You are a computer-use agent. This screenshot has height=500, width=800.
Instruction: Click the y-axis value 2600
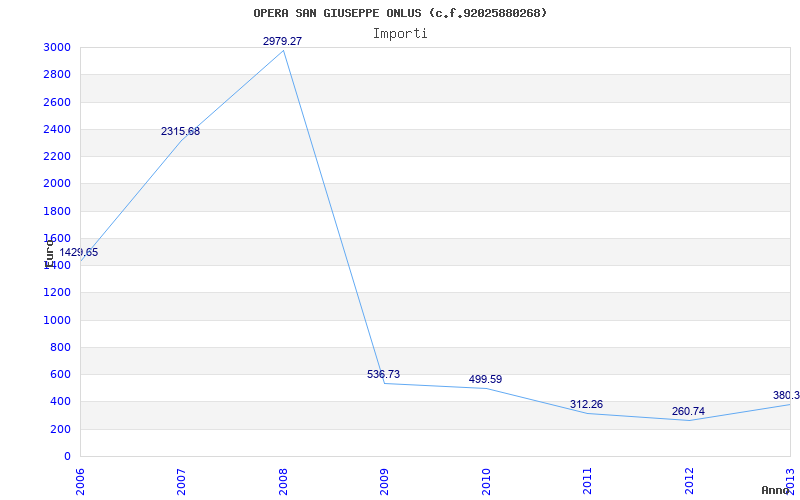(58, 102)
